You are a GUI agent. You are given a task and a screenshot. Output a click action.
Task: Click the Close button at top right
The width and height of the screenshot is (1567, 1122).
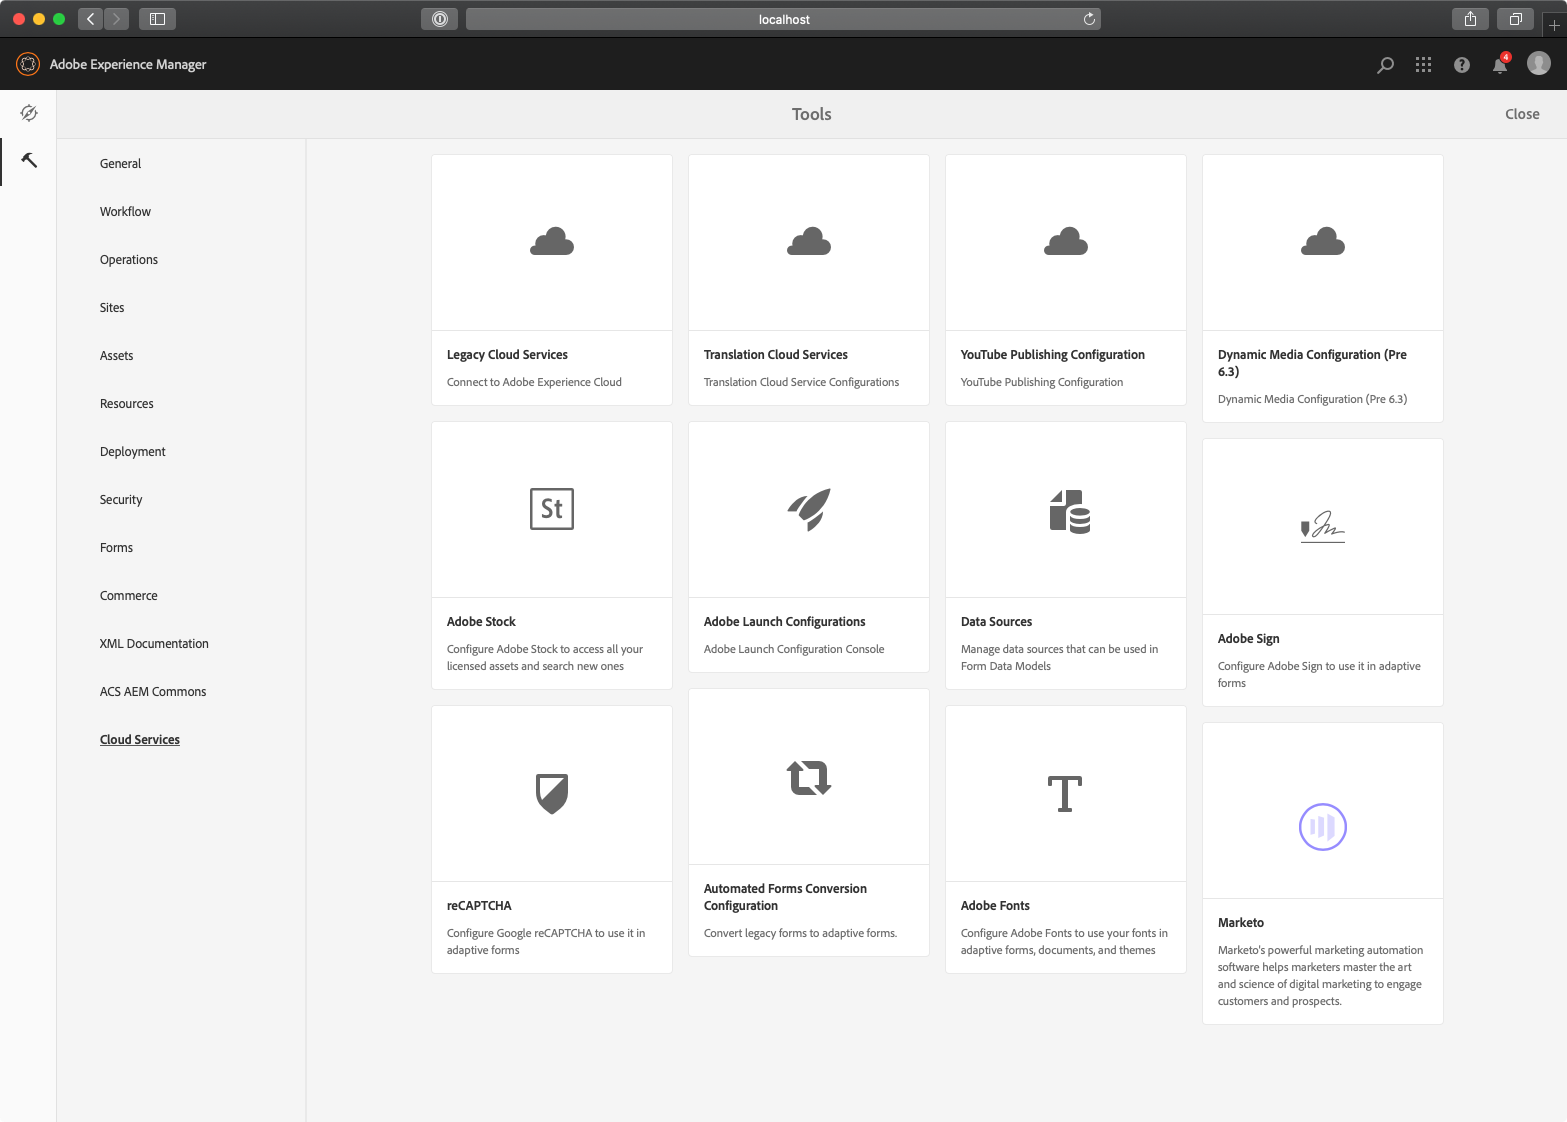(1522, 114)
